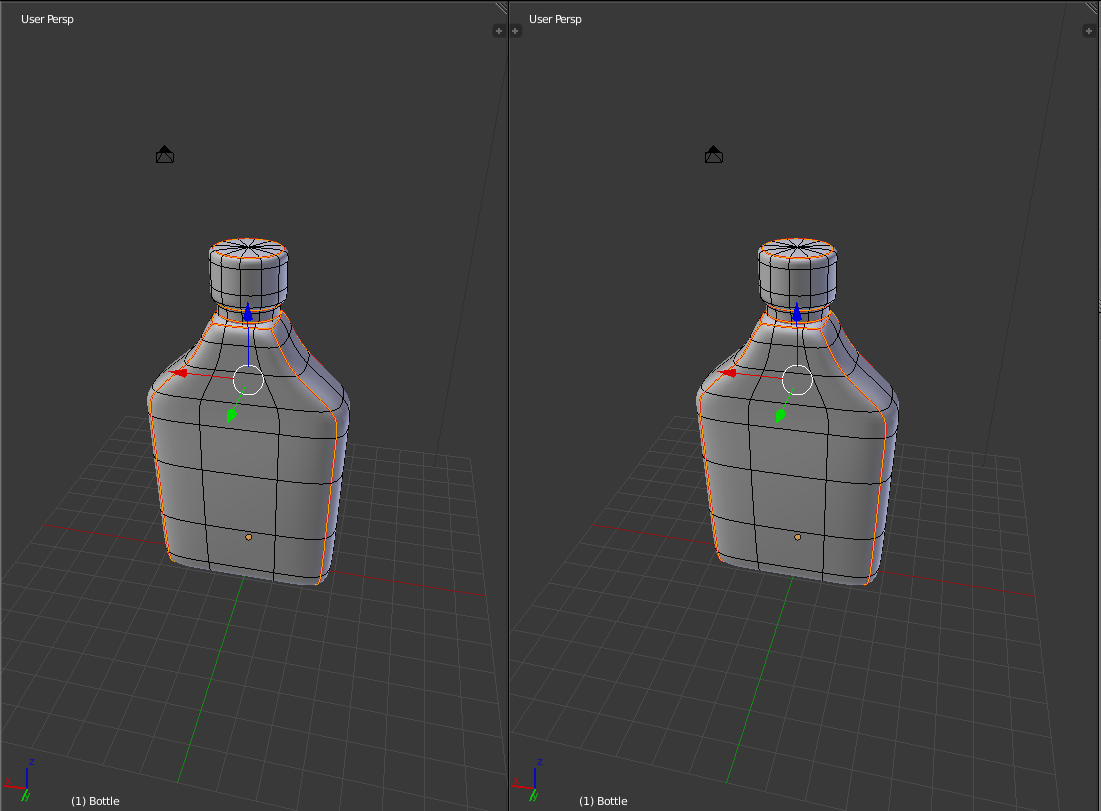Click the (1) Bottle text in right viewport
The width and height of the screenshot is (1101, 811).
(x=604, y=800)
